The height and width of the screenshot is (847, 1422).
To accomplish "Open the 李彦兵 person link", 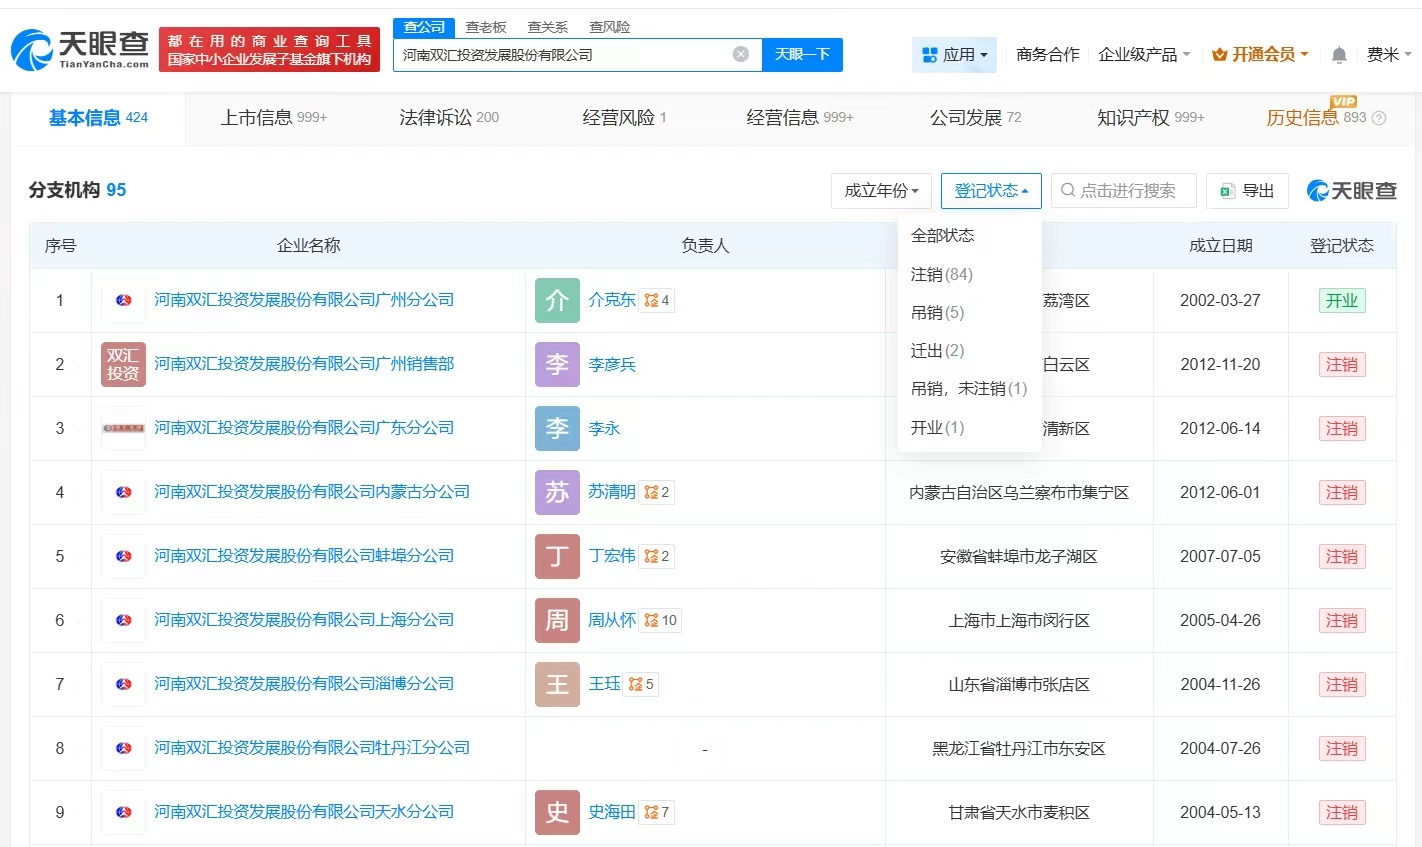I will point(612,365).
